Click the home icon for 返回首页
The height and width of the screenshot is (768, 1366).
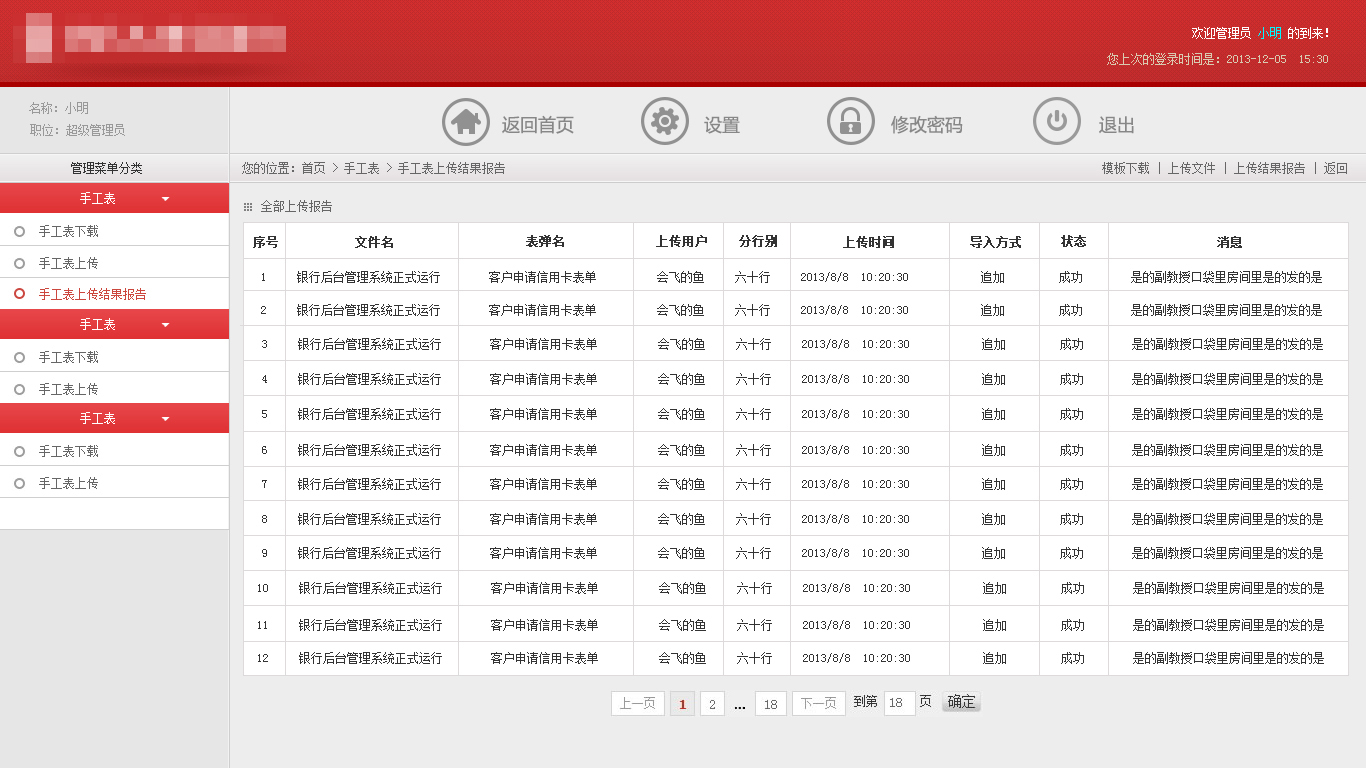click(466, 122)
